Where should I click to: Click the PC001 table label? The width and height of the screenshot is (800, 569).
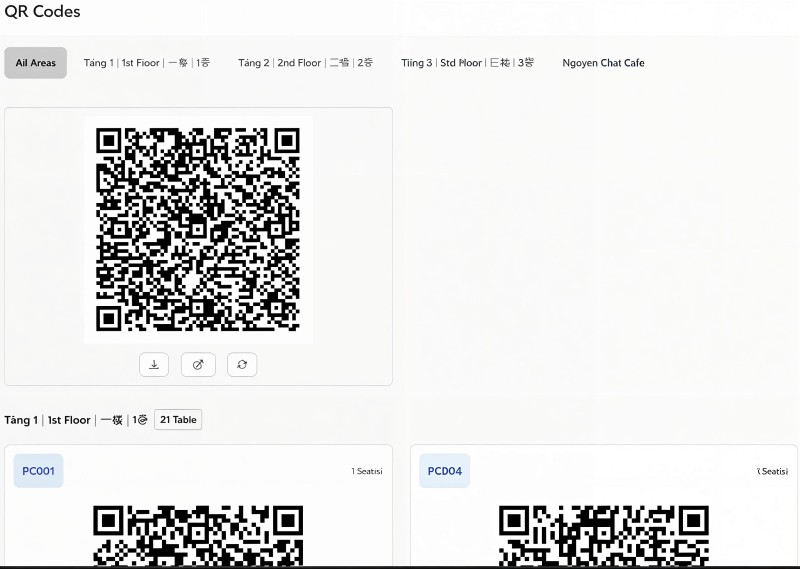pyautogui.click(x=39, y=471)
